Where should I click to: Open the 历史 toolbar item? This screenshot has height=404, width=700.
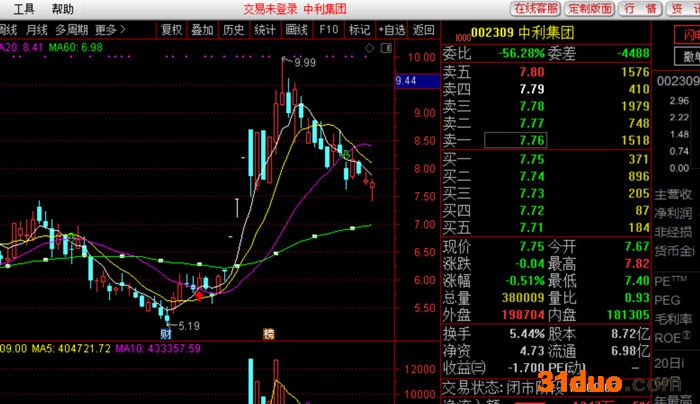click(233, 29)
